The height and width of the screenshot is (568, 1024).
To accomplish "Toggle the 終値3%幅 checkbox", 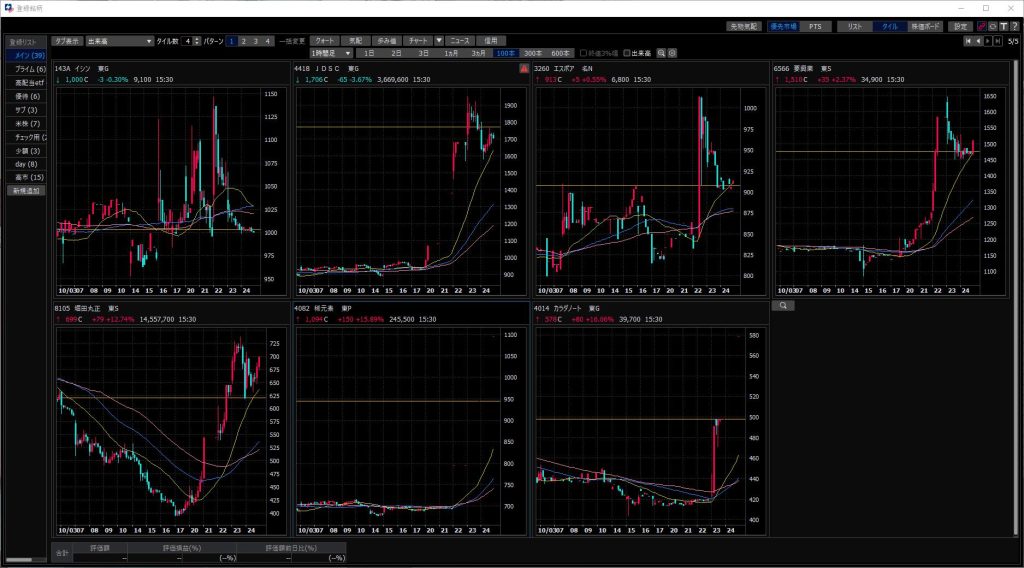I will (x=584, y=52).
